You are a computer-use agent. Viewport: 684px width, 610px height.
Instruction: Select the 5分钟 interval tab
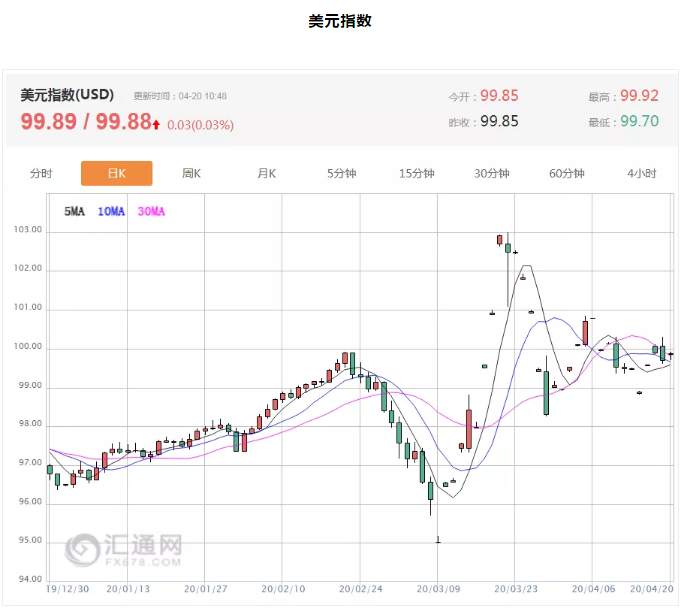[342, 174]
